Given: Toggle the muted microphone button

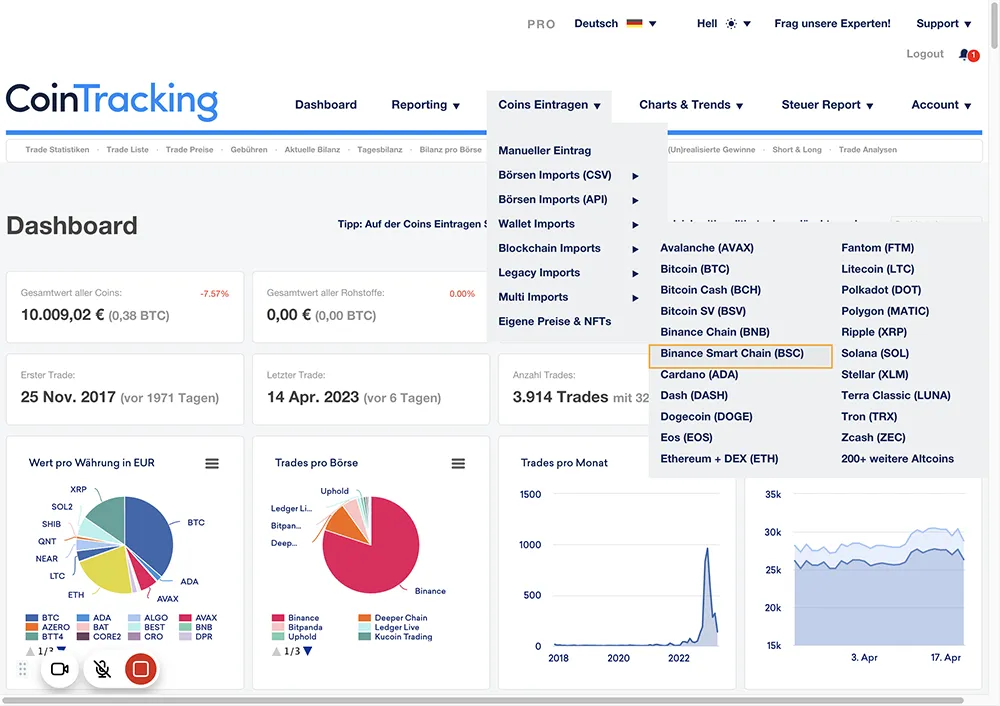Looking at the screenshot, I should [x=100, y=669].
